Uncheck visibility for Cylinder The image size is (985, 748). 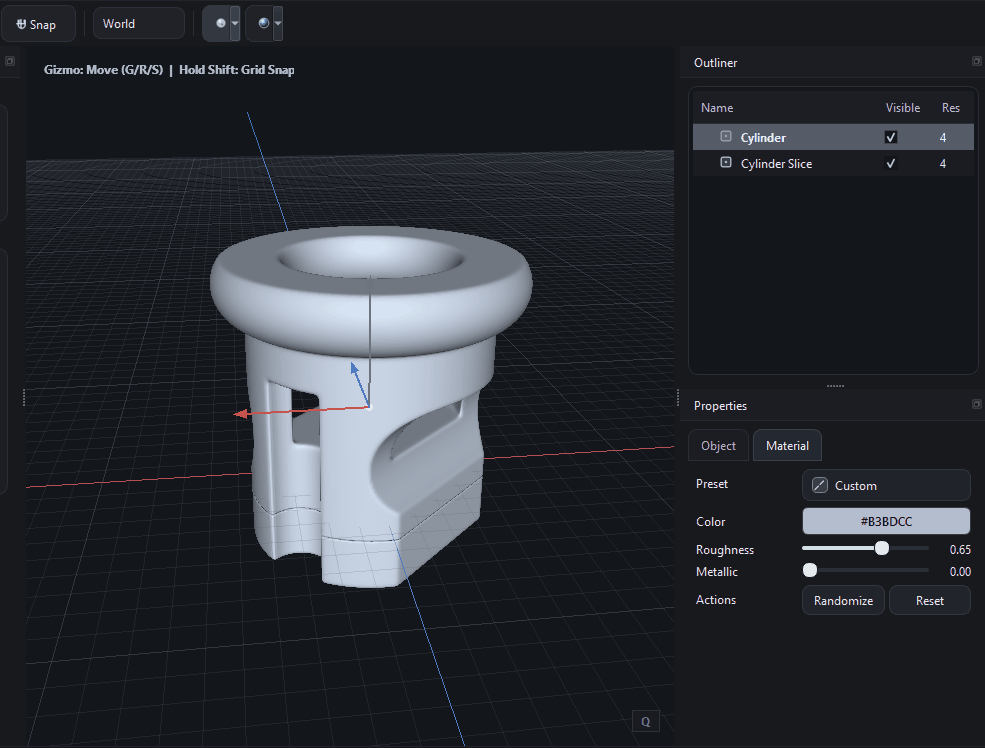coord(891,137)
